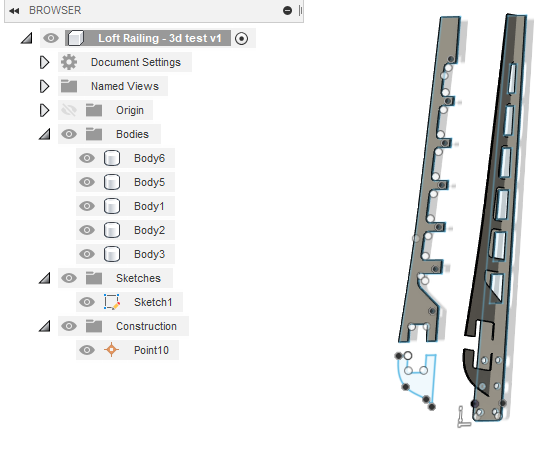Click the Body5 cylinder icon
The image size is (540, 452).
point(112,182)
